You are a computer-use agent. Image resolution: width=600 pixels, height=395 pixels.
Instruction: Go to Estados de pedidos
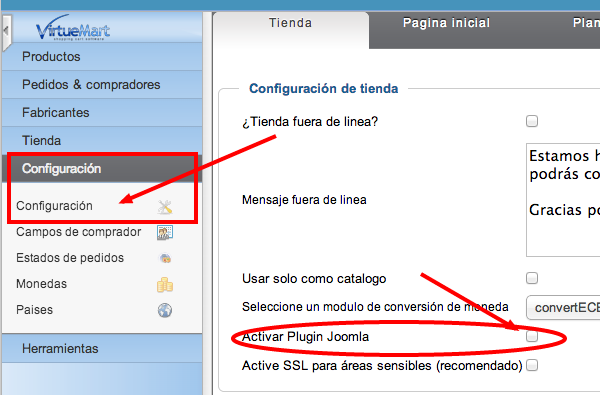tap(70, 258)
